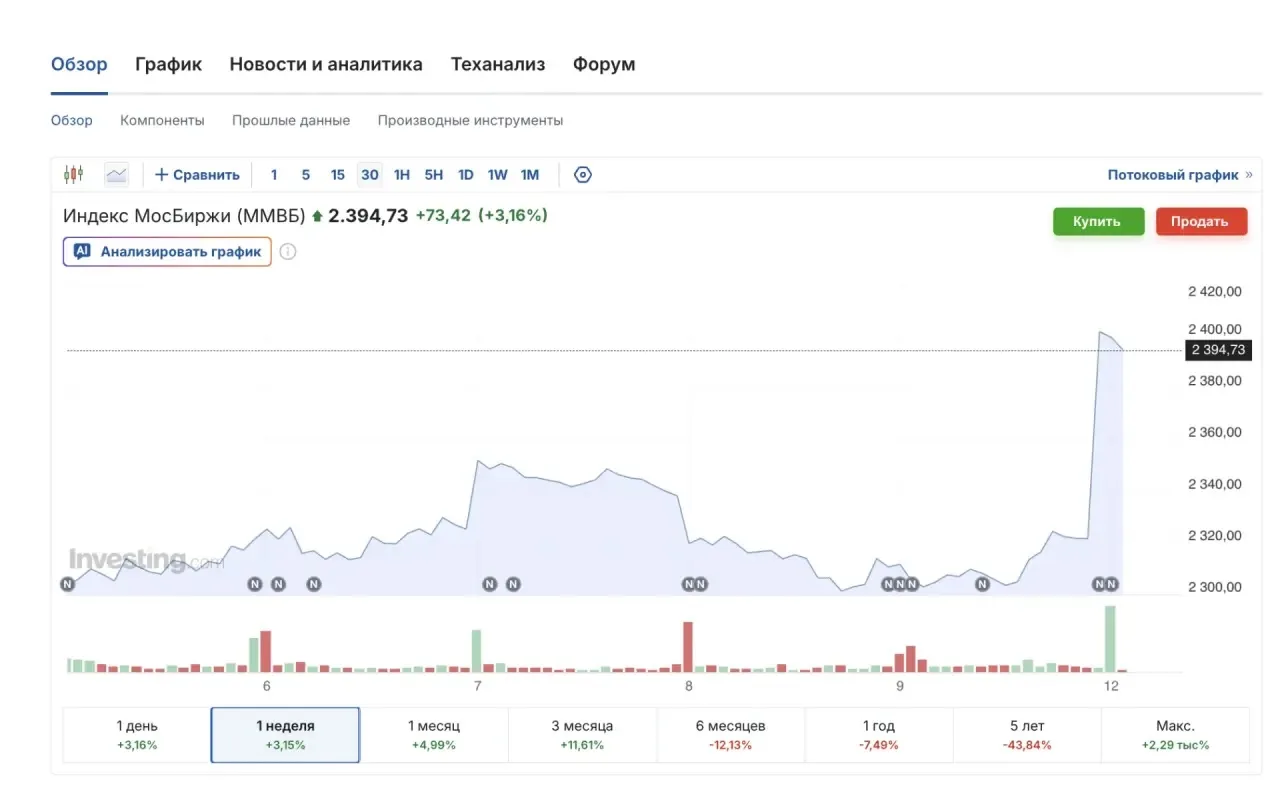Click the plus icon in Сравнить
This screenshot has width=1280, height=796.
(162, 174)
